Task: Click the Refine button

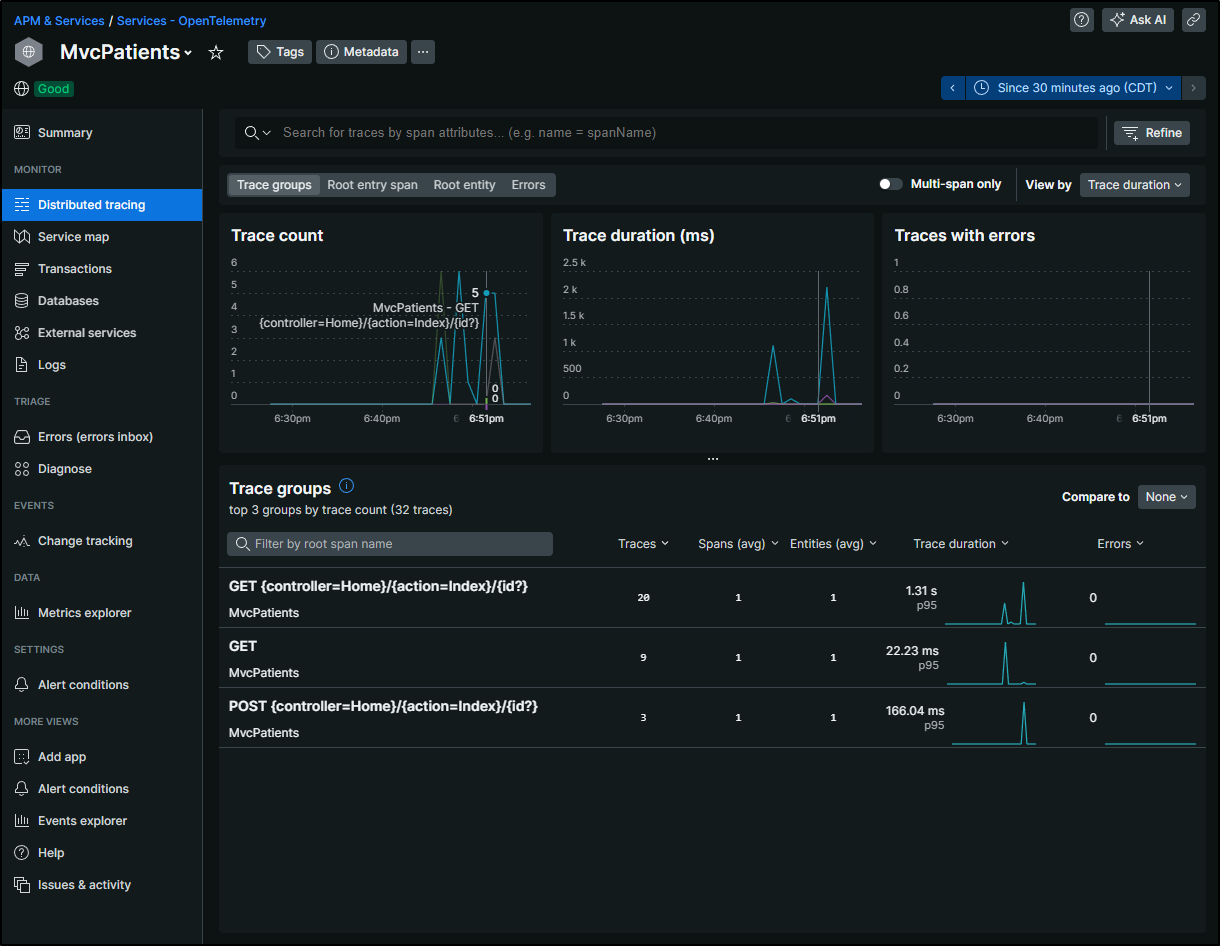Action: click(1152, 133)
